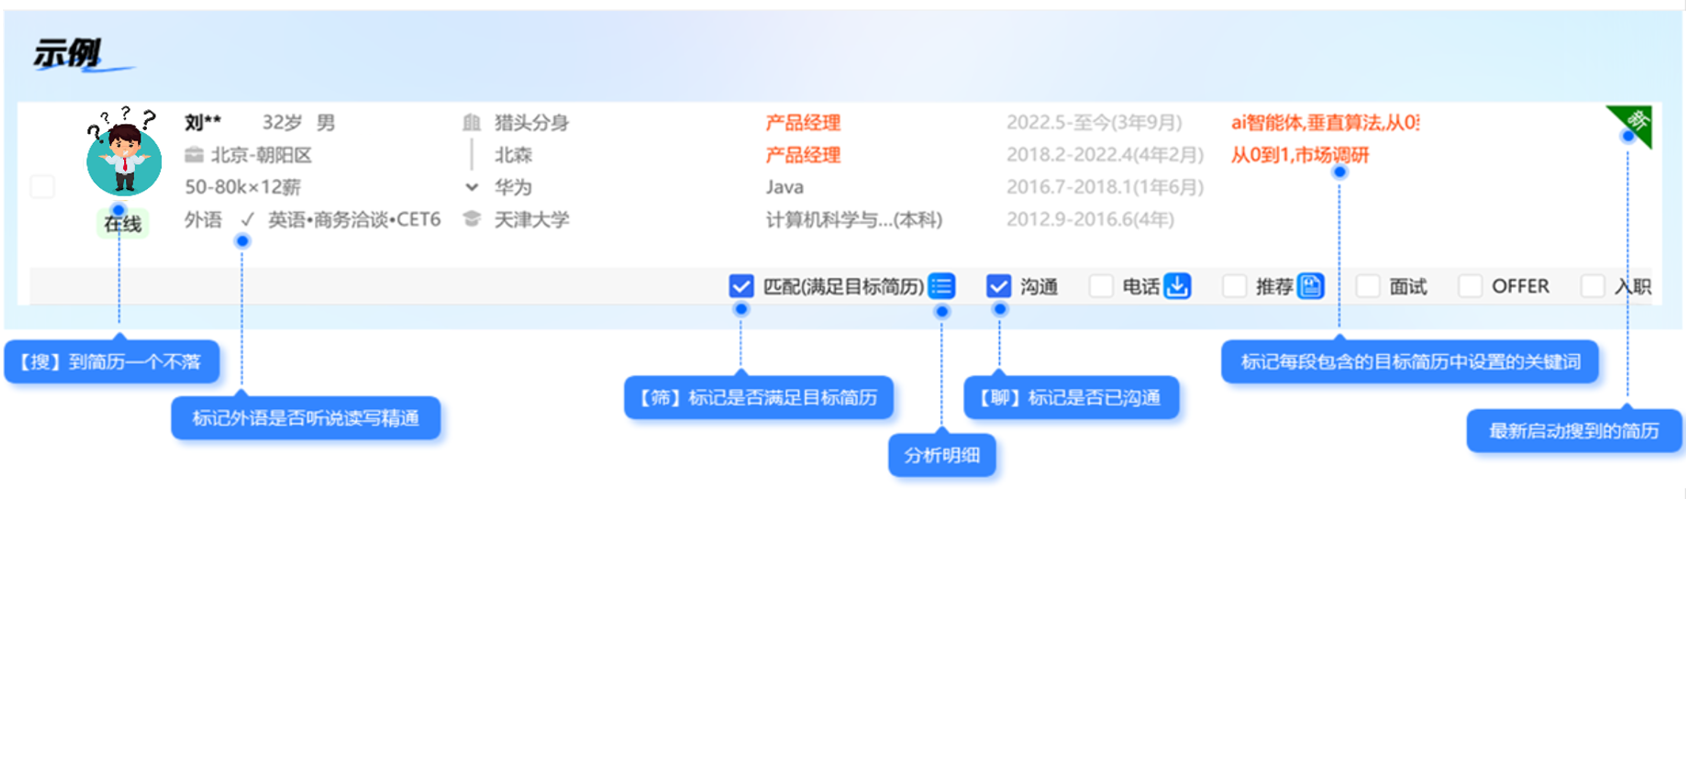Check the 推荐 checkbox

(x=1234, y=286)
